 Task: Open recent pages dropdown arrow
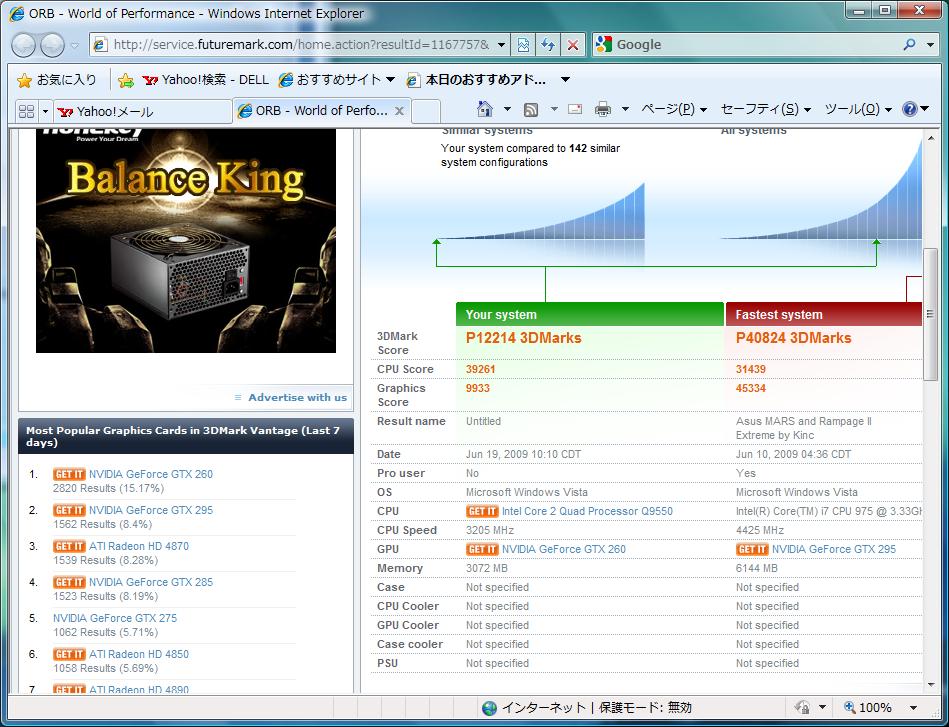[x=74, y=45]
